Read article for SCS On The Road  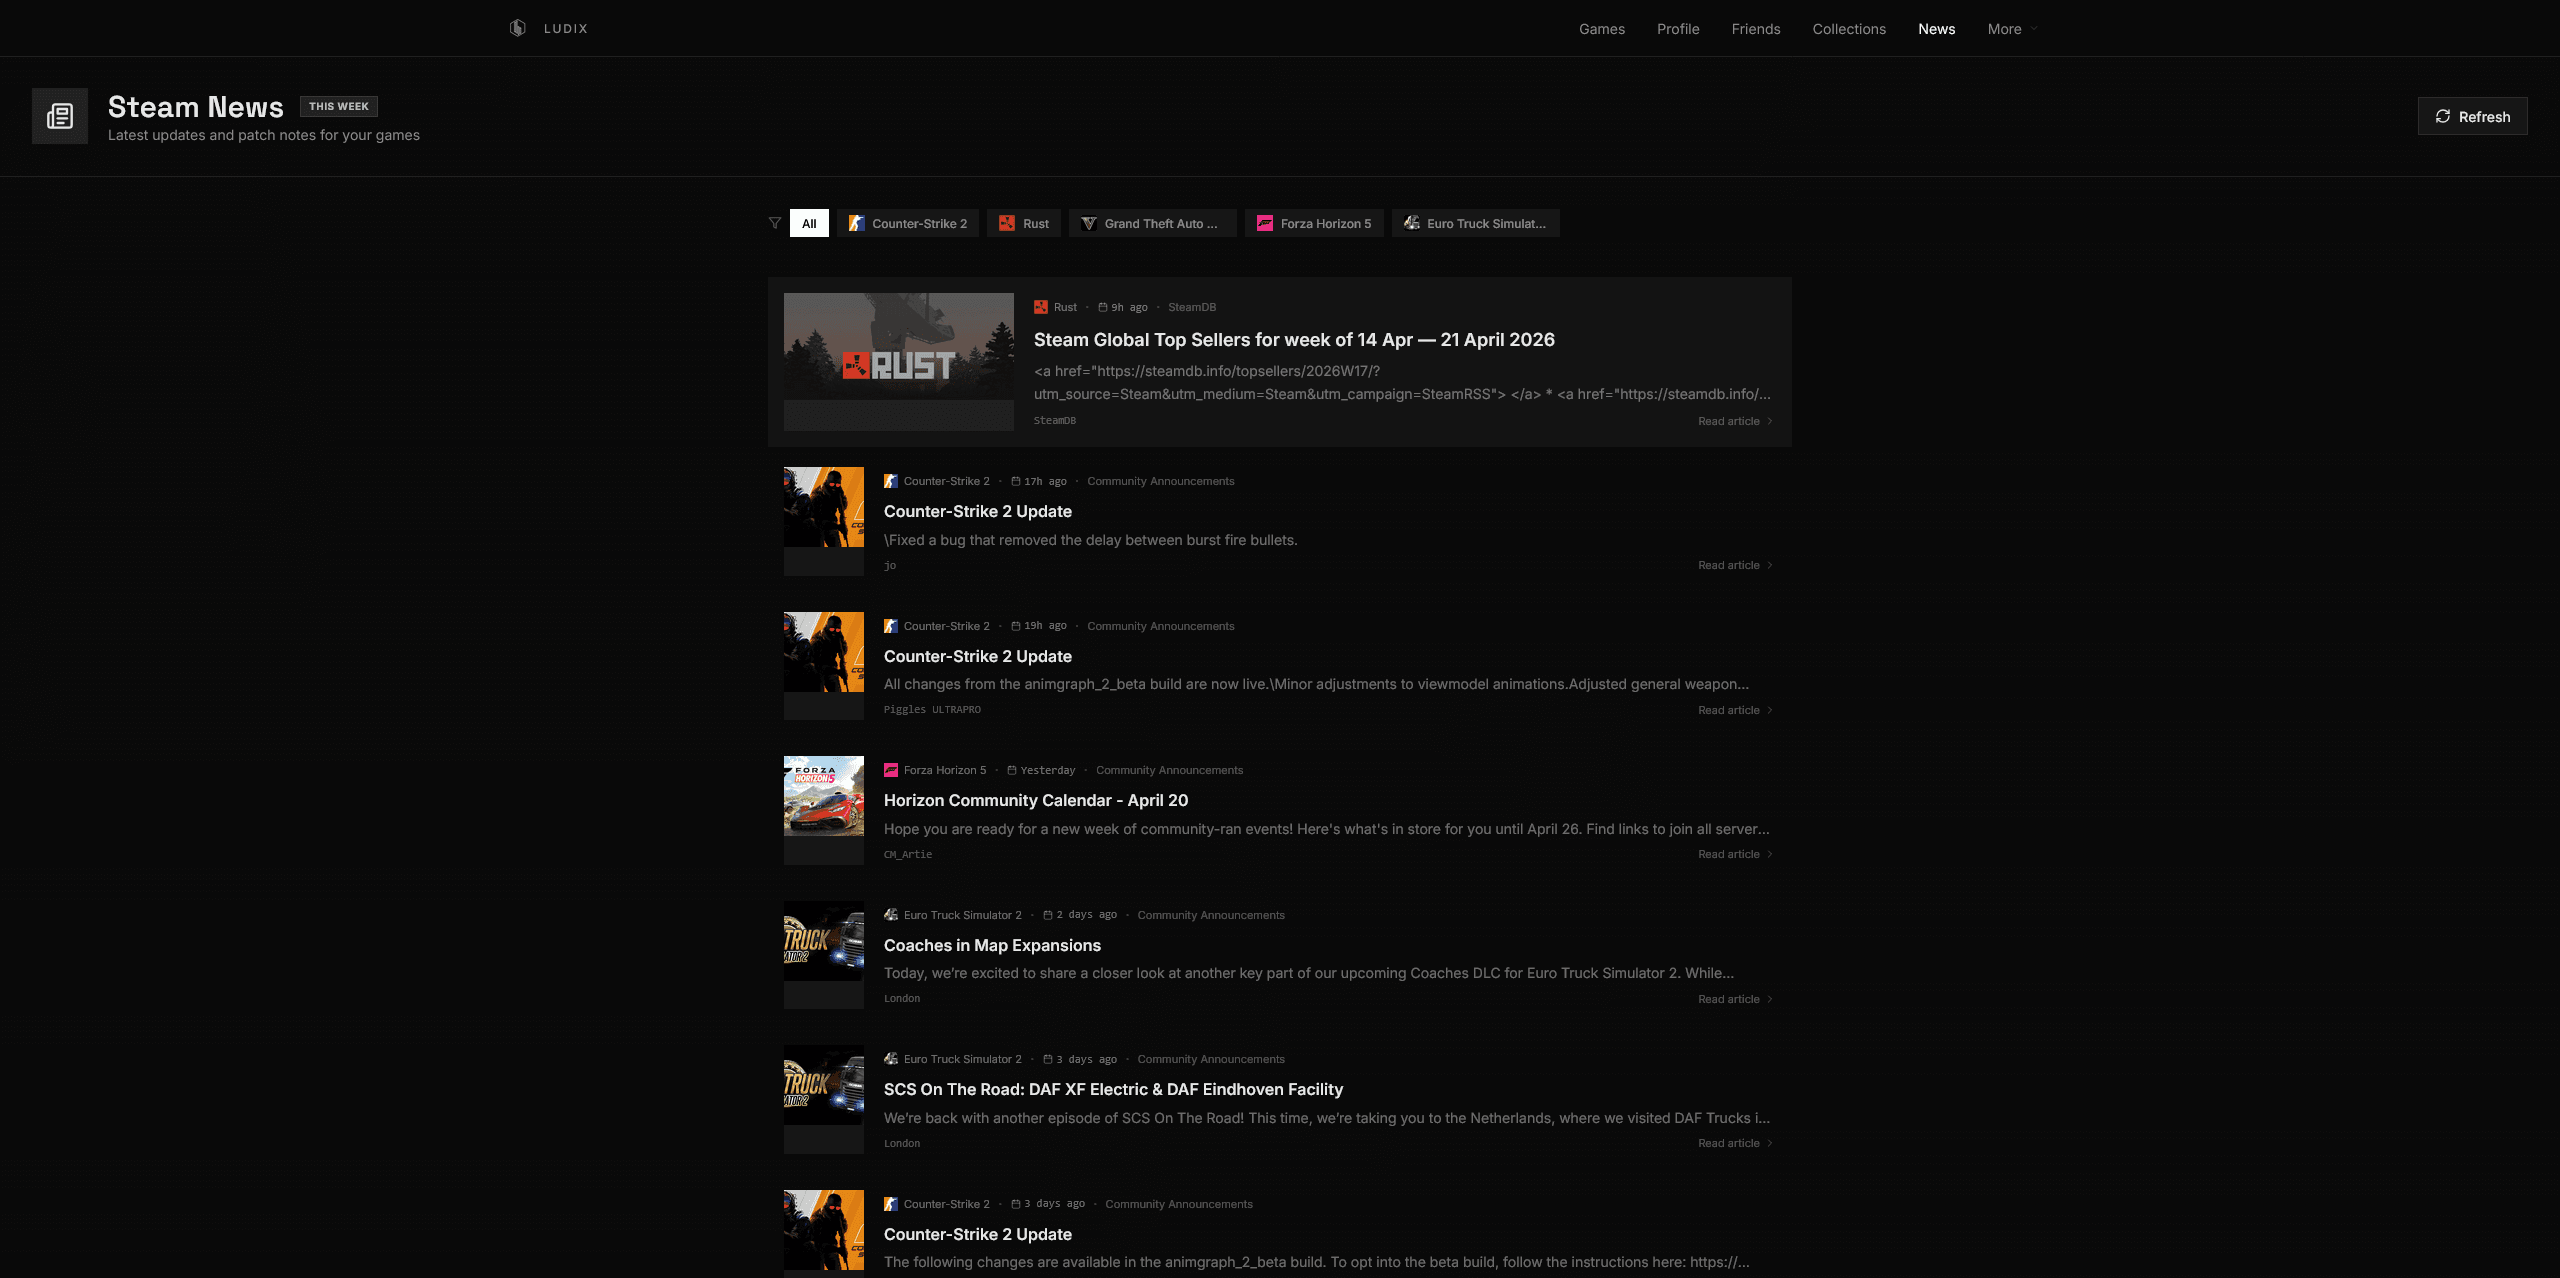pyautogui.click(x=1735, y=1143)
